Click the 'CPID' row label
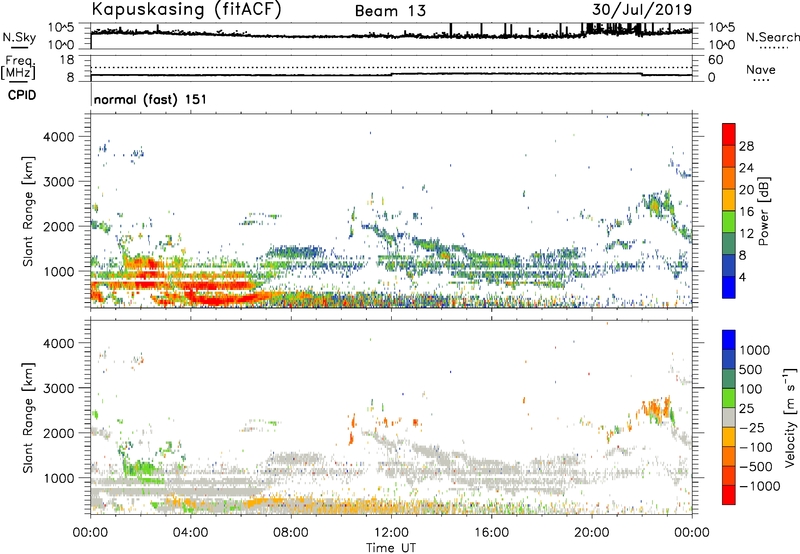This screenshot has width=800, height=554. 22,95
